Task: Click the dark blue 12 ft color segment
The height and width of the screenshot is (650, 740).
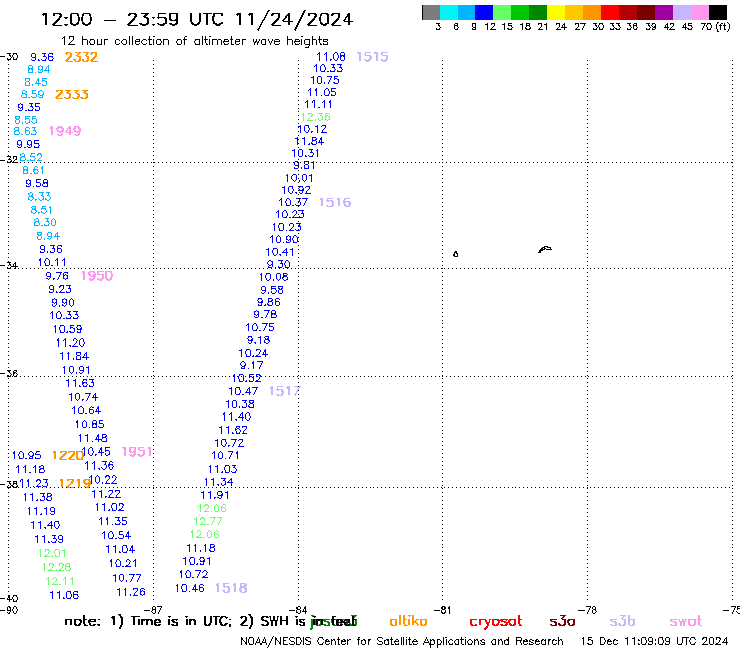Action: [484, 12]
